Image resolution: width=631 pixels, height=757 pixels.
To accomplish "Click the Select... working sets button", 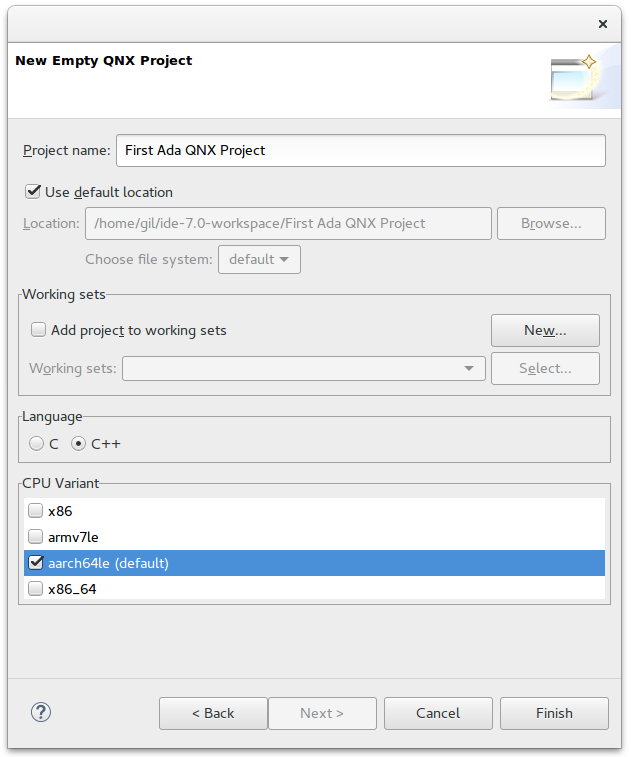I will tap(546, 368).
